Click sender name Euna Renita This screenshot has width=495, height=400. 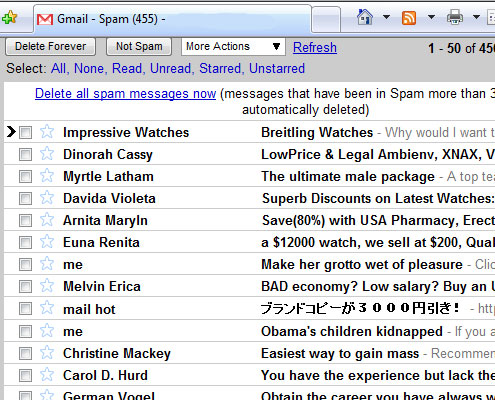[101, 242]
